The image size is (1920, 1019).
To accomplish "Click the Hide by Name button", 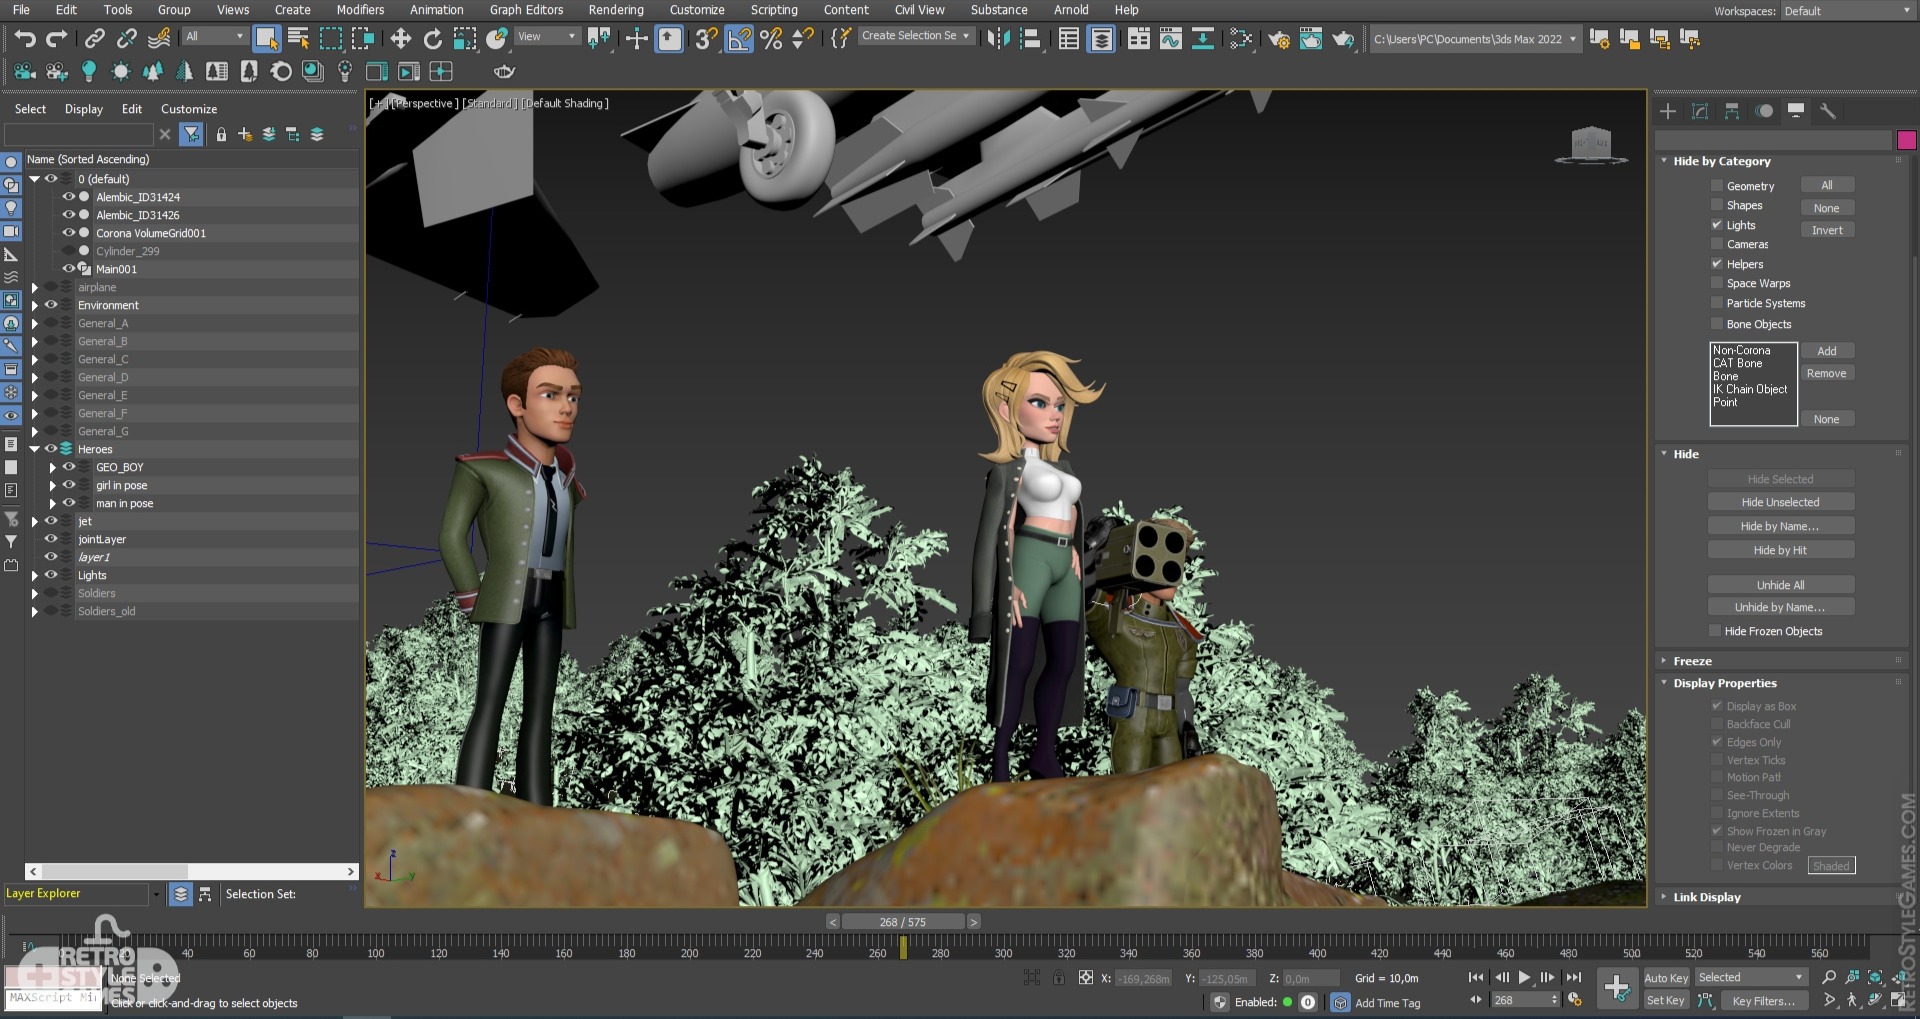I will pos(1780,526).
